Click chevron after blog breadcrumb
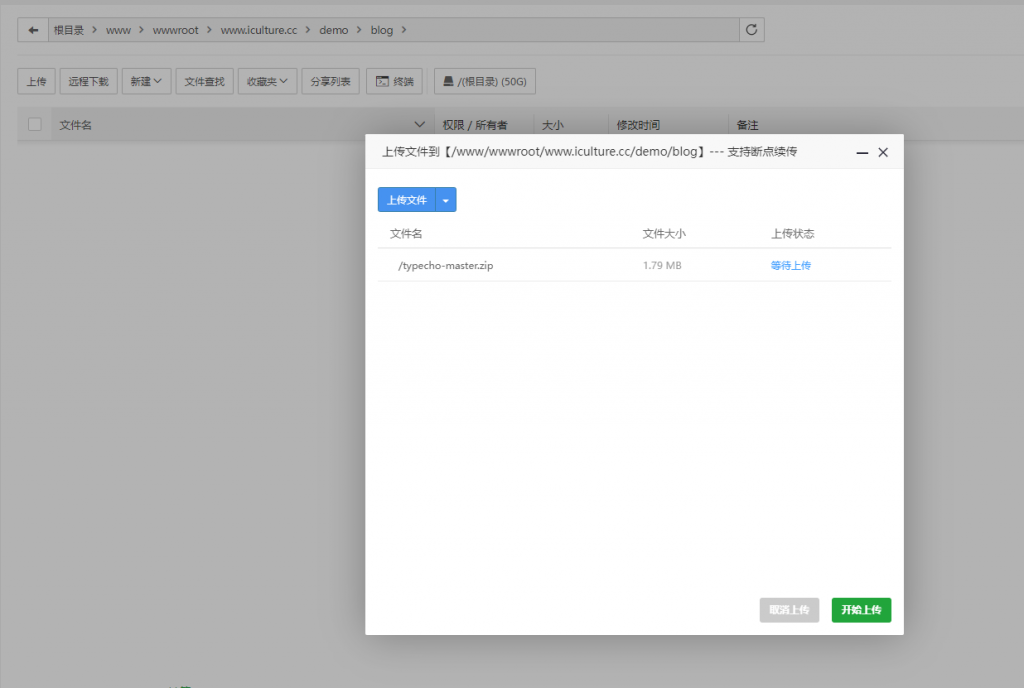The image size is (1024, 688). [404, 30]
